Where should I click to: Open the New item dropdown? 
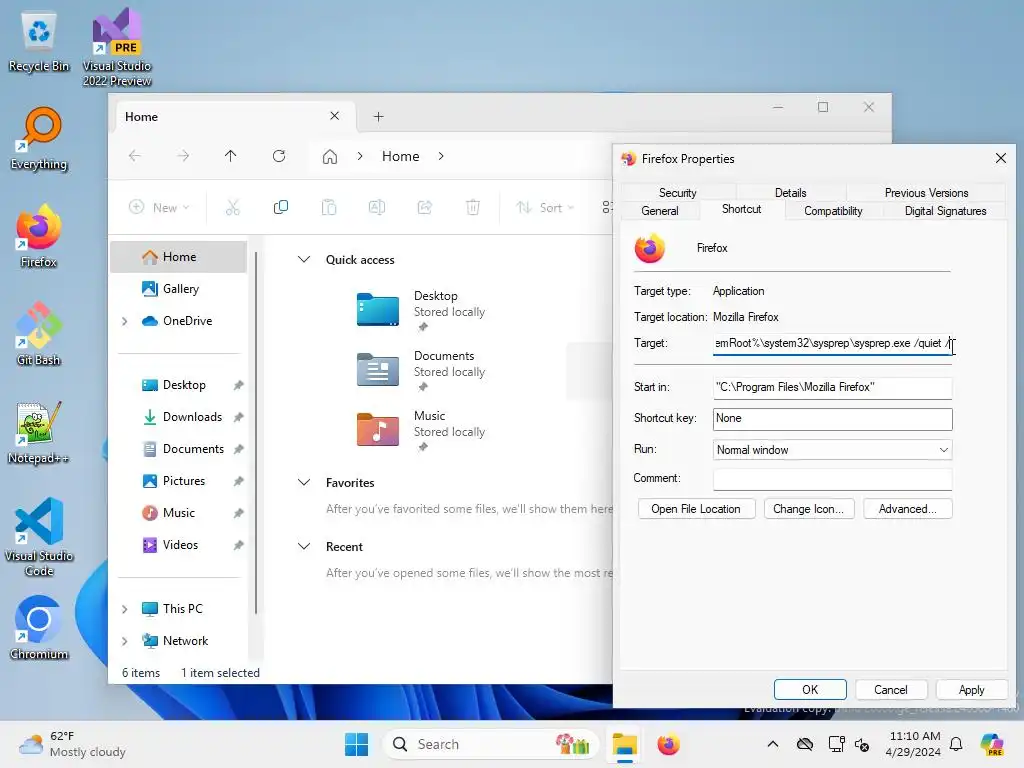(x=159, y=208)
